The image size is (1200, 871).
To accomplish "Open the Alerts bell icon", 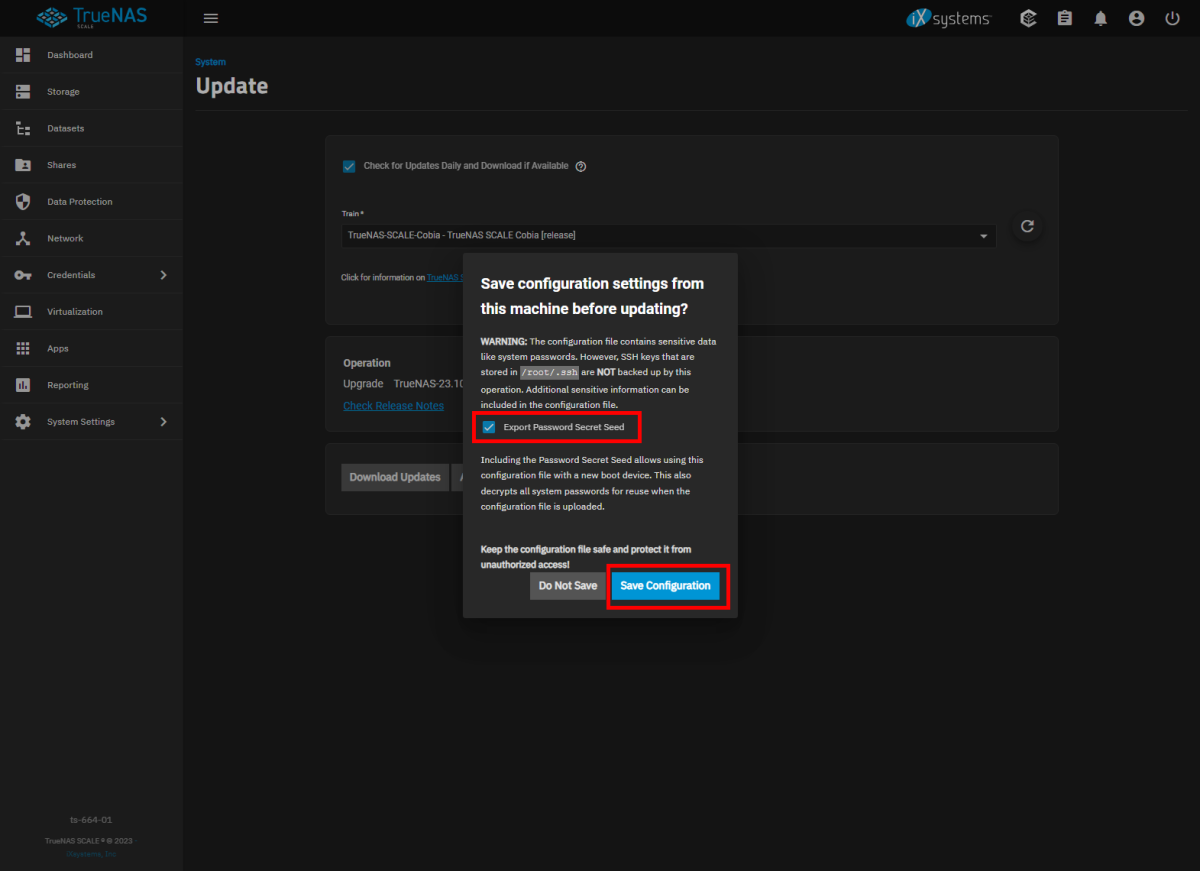I will [1100, 18].
